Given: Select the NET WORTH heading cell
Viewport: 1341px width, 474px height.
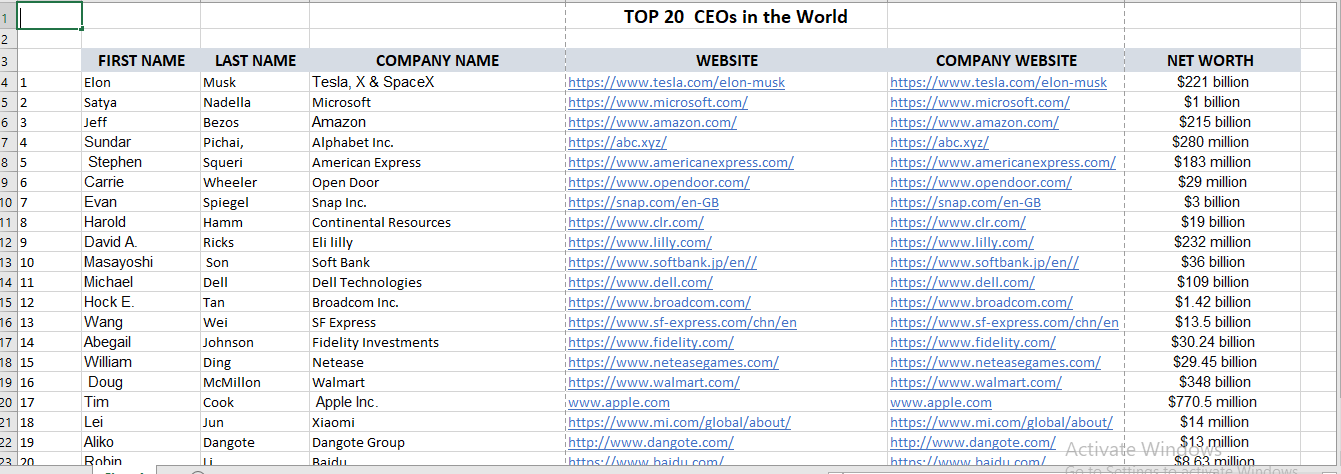Looking at the screenshot, I should (1210, 60).
